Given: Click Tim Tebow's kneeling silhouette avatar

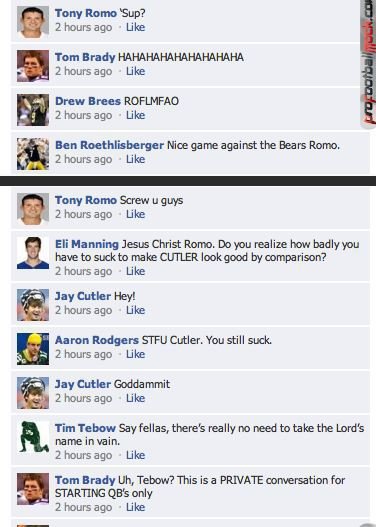Looking at the screenshot, I should (33, 437).
